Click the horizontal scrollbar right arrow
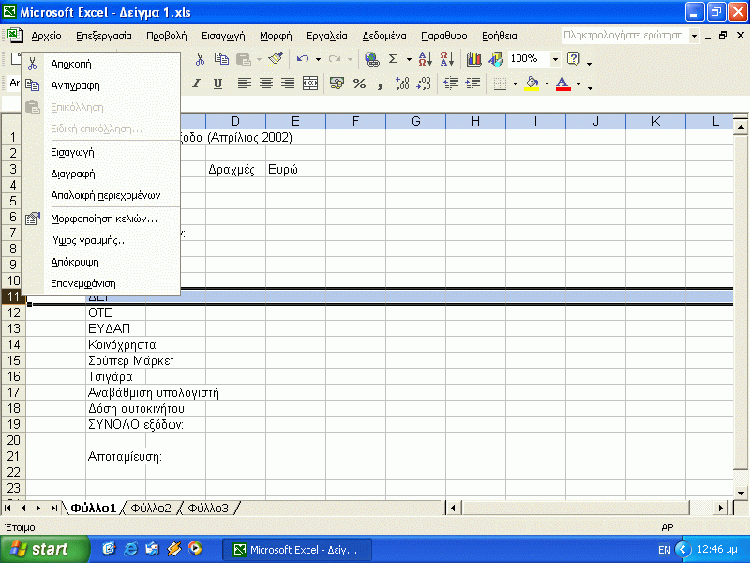750x563 pixels. 720,508
